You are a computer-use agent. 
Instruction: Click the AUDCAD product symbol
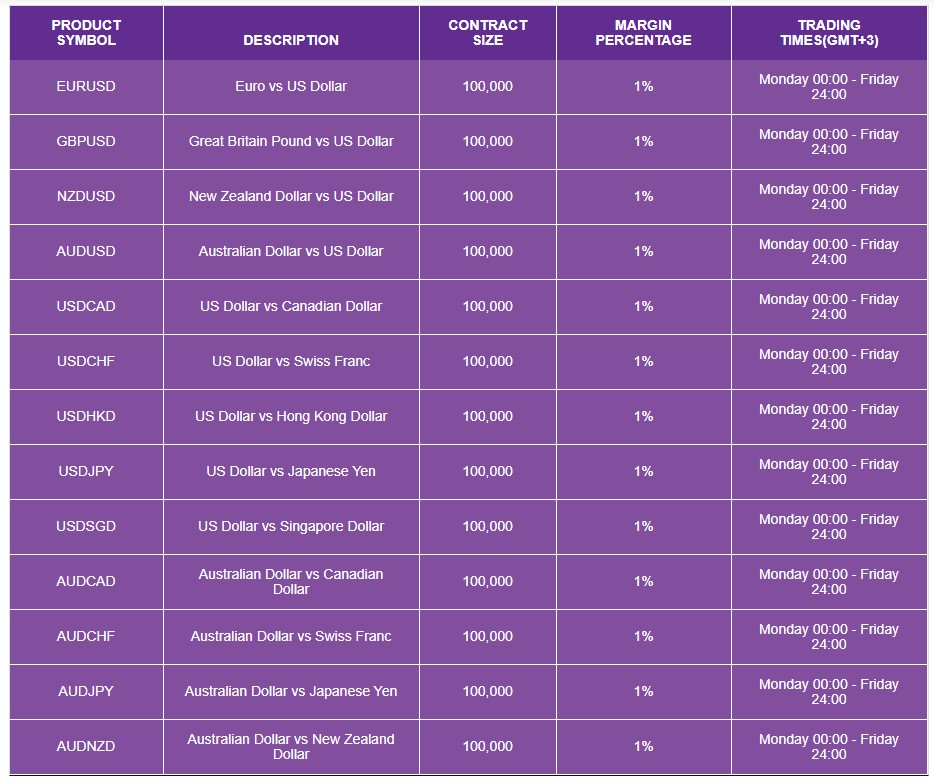click(86, 581)
